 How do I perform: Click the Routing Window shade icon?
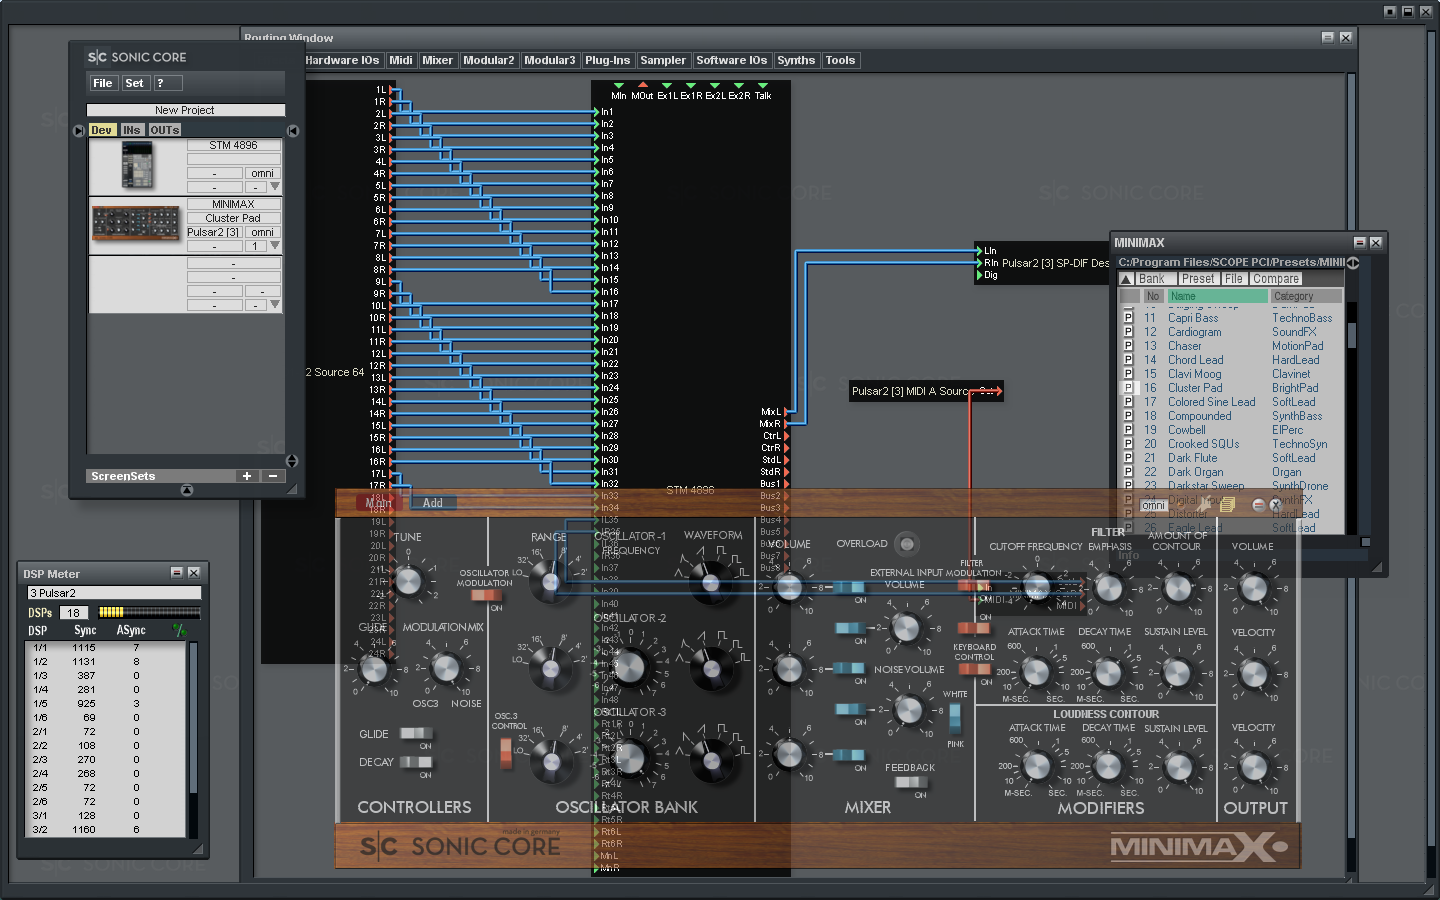tap(1327, 37)
